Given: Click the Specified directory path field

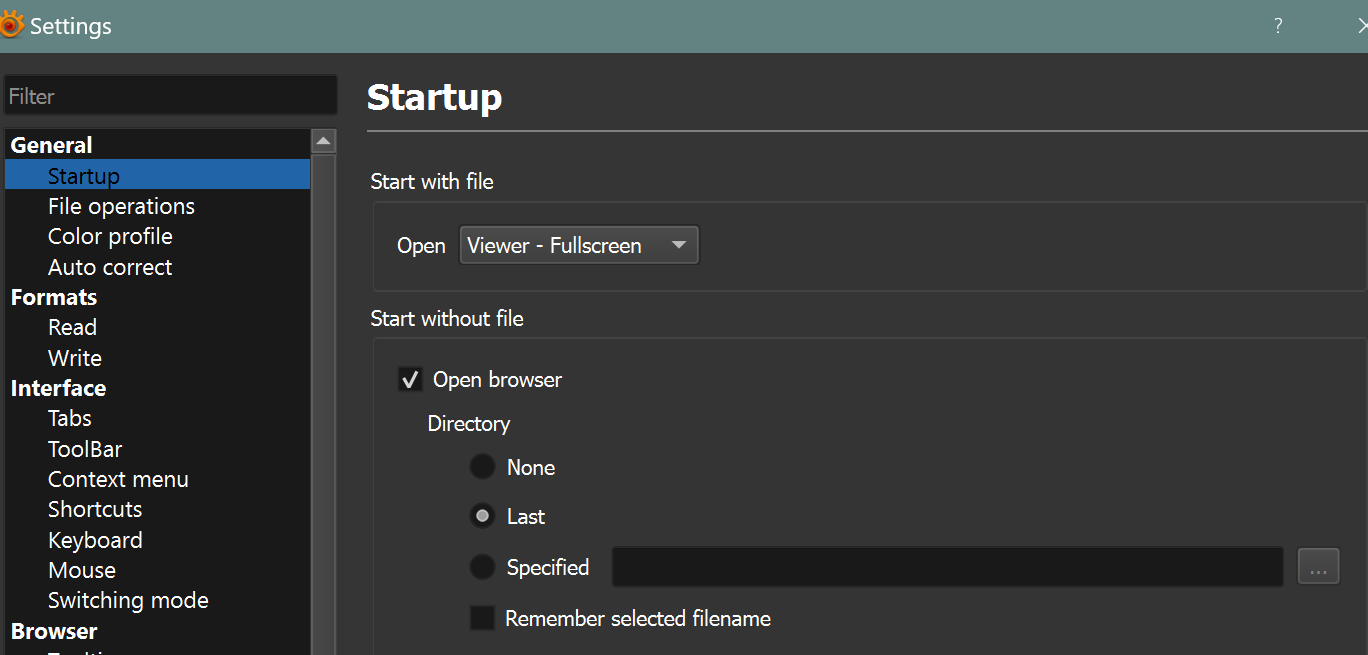Looking at the screenshot, I should coord(947,567).
